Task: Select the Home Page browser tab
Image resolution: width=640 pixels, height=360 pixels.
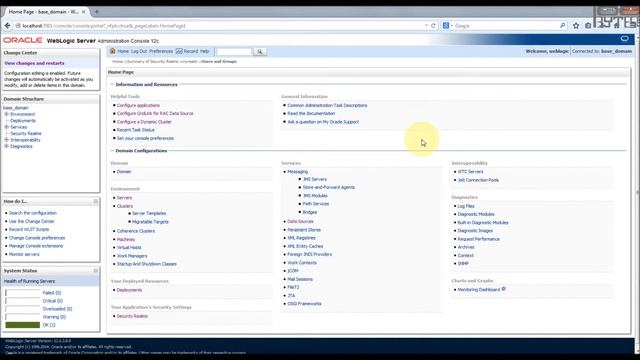Action: [x=43, y=12]
